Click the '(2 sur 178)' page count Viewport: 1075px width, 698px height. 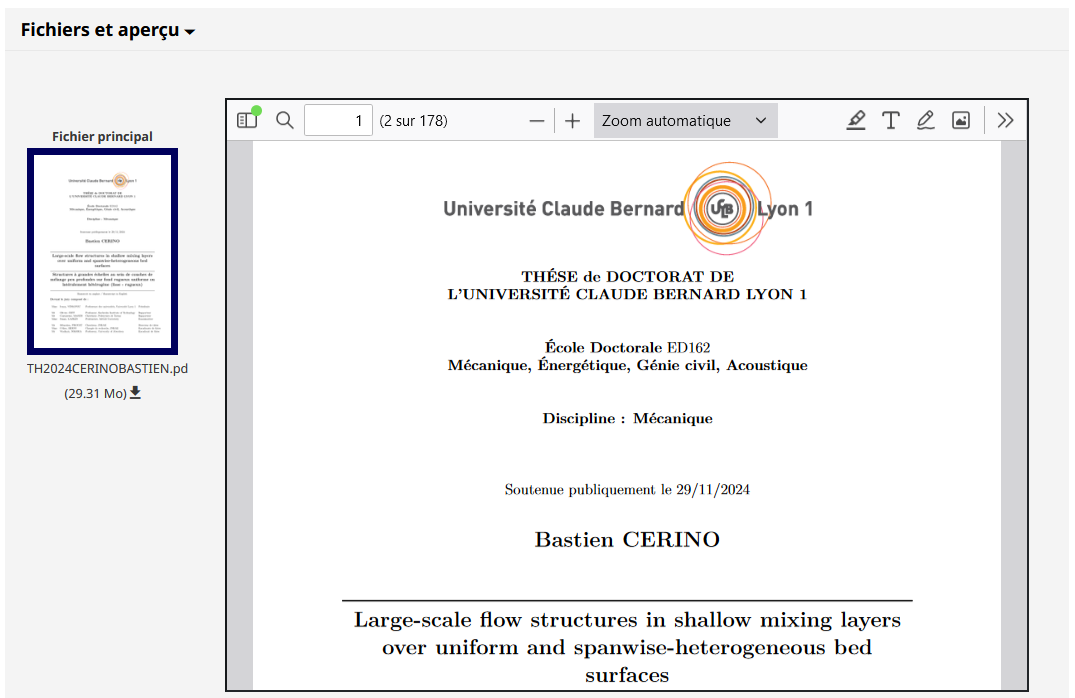tap(413, 121)
